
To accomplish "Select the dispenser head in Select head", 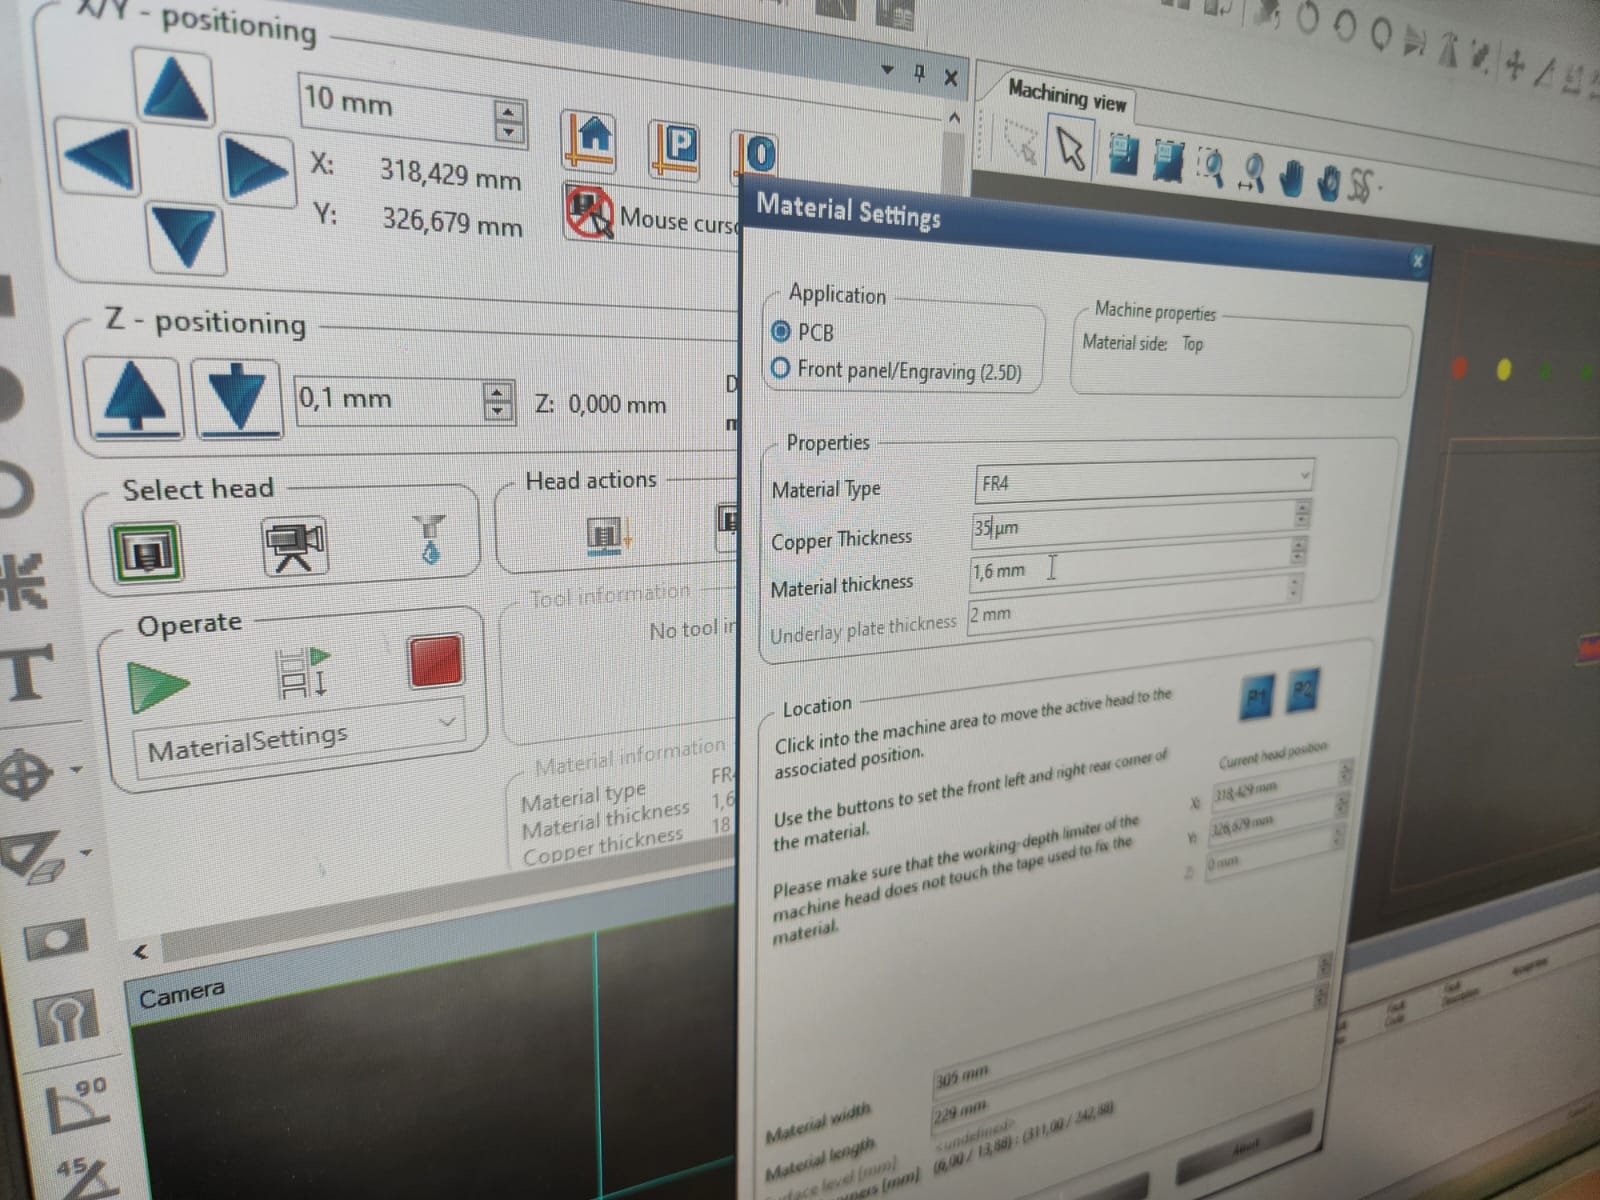I will (431, 540).
